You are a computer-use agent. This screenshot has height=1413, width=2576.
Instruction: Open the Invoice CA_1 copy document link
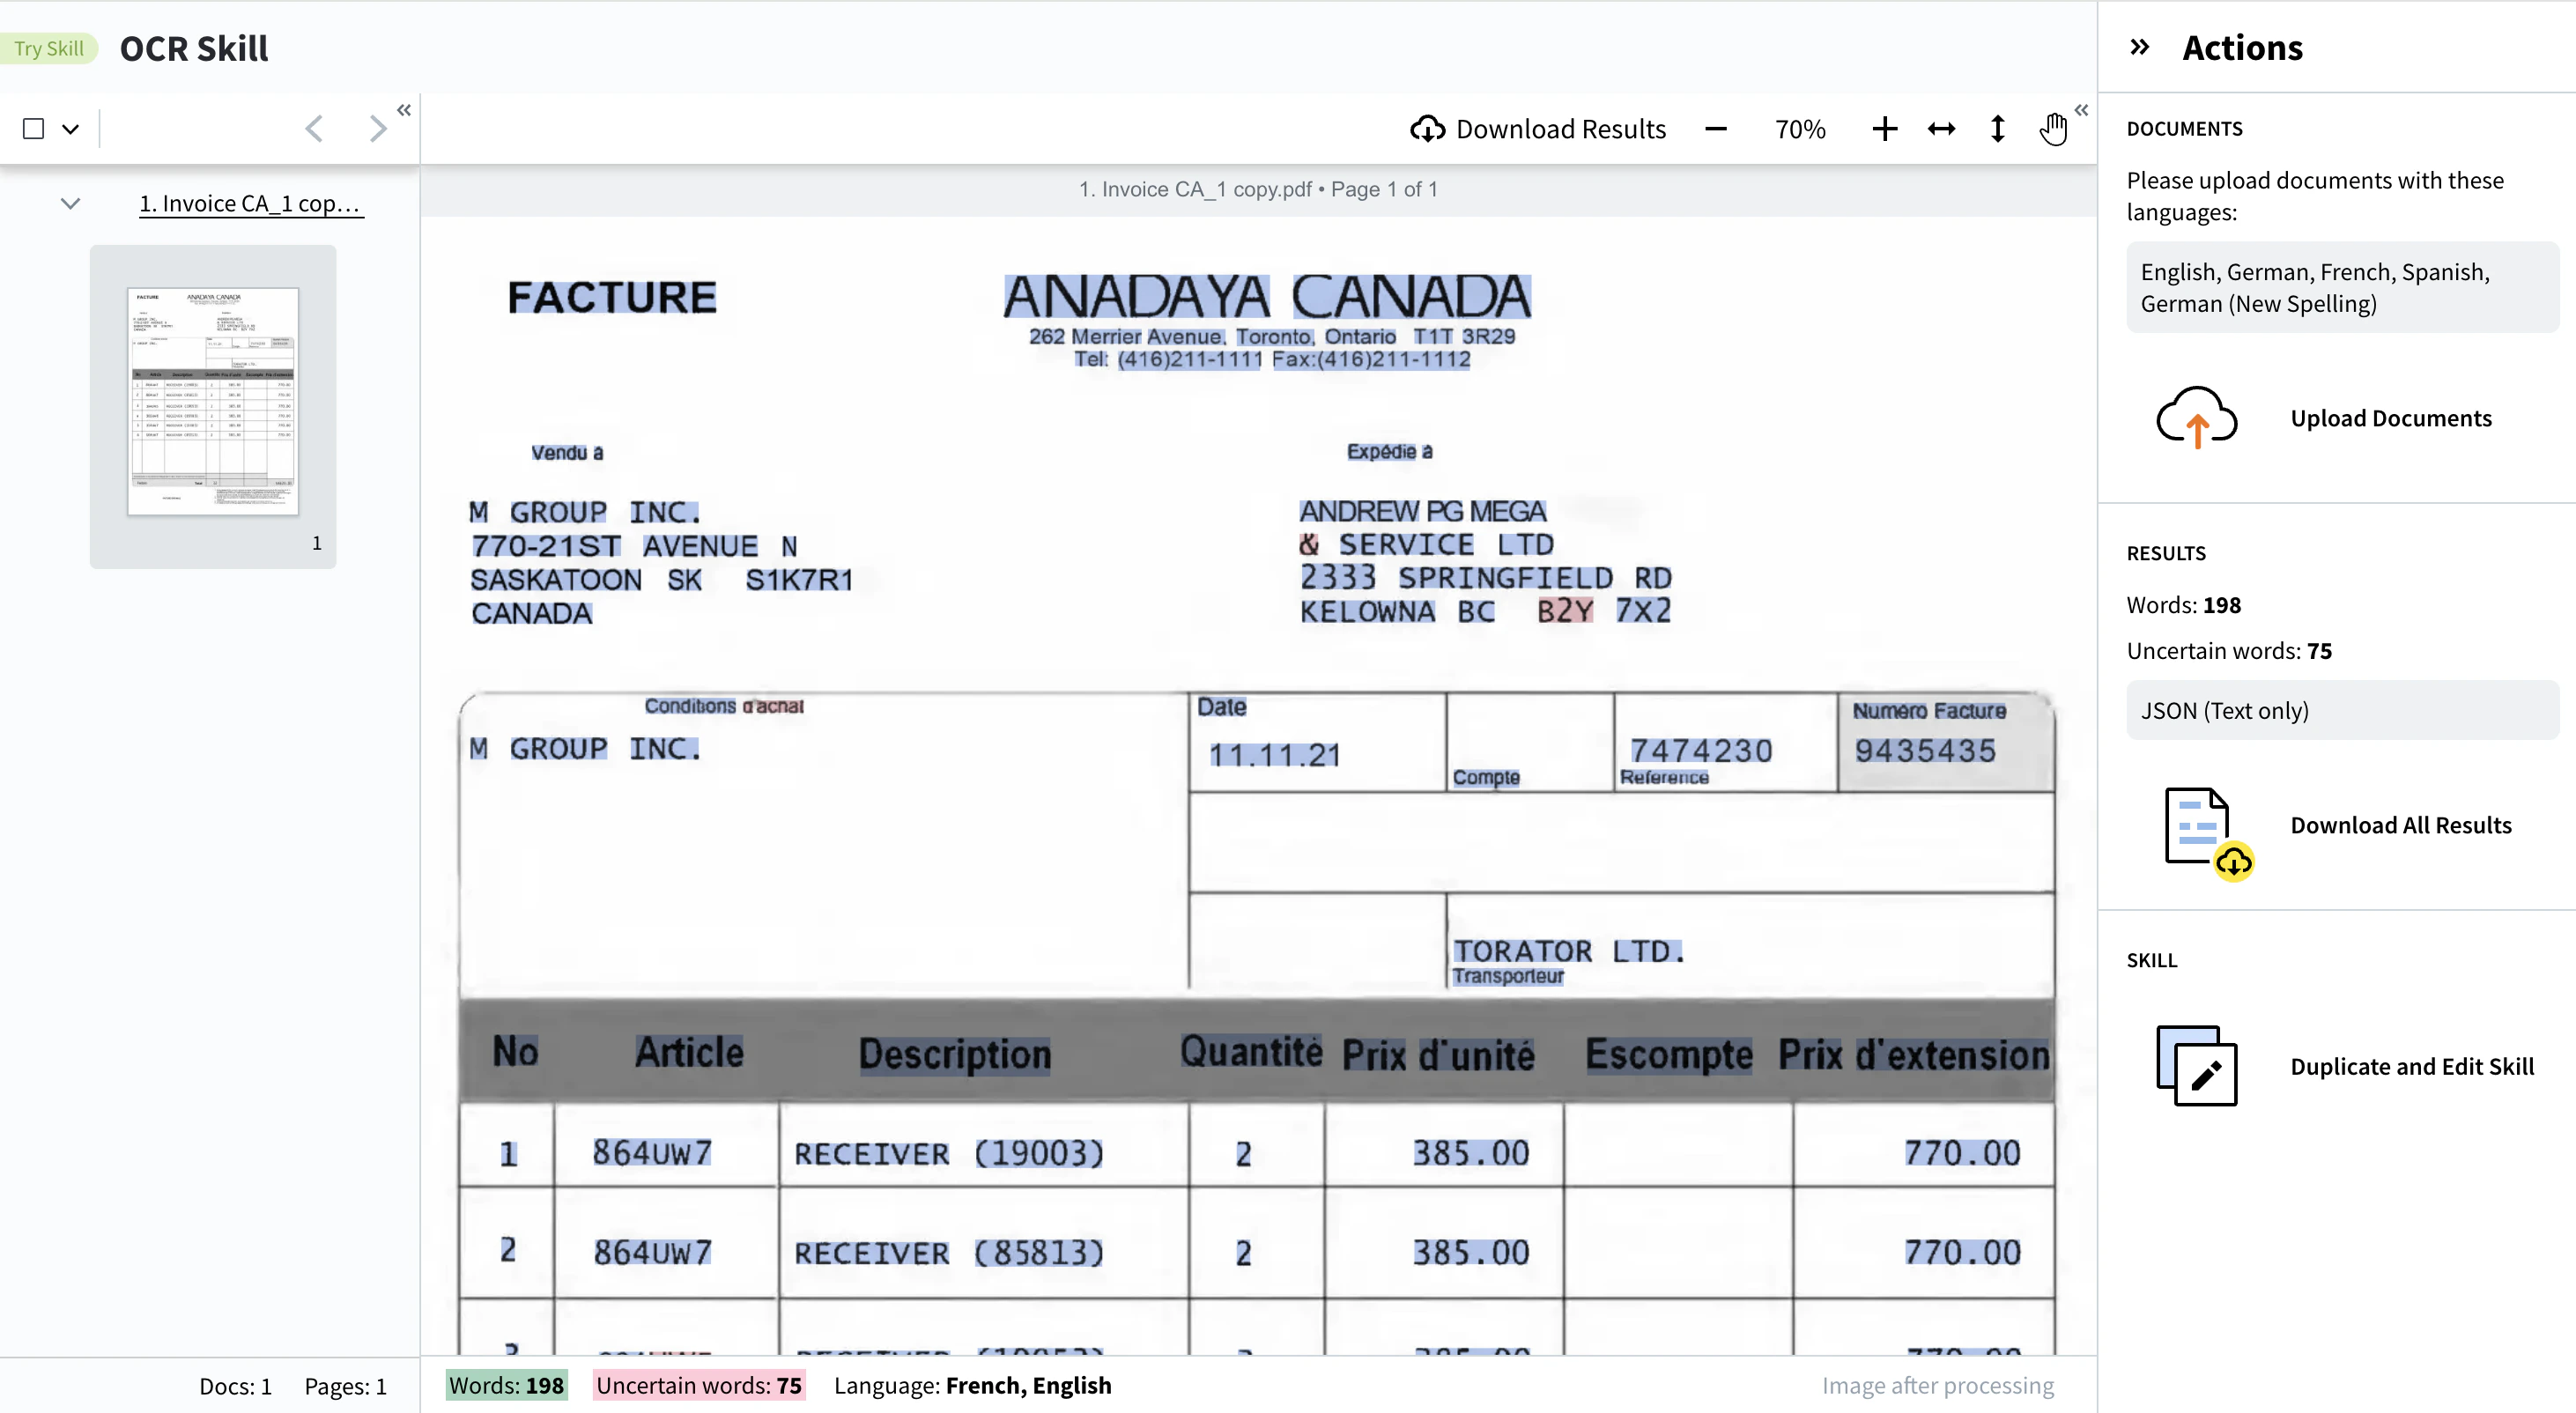250,204
